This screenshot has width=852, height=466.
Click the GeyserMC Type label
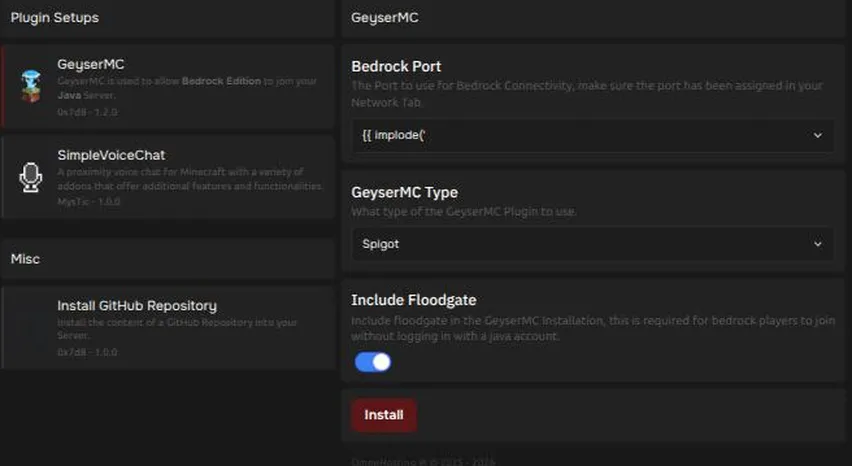tap(404, 192)
